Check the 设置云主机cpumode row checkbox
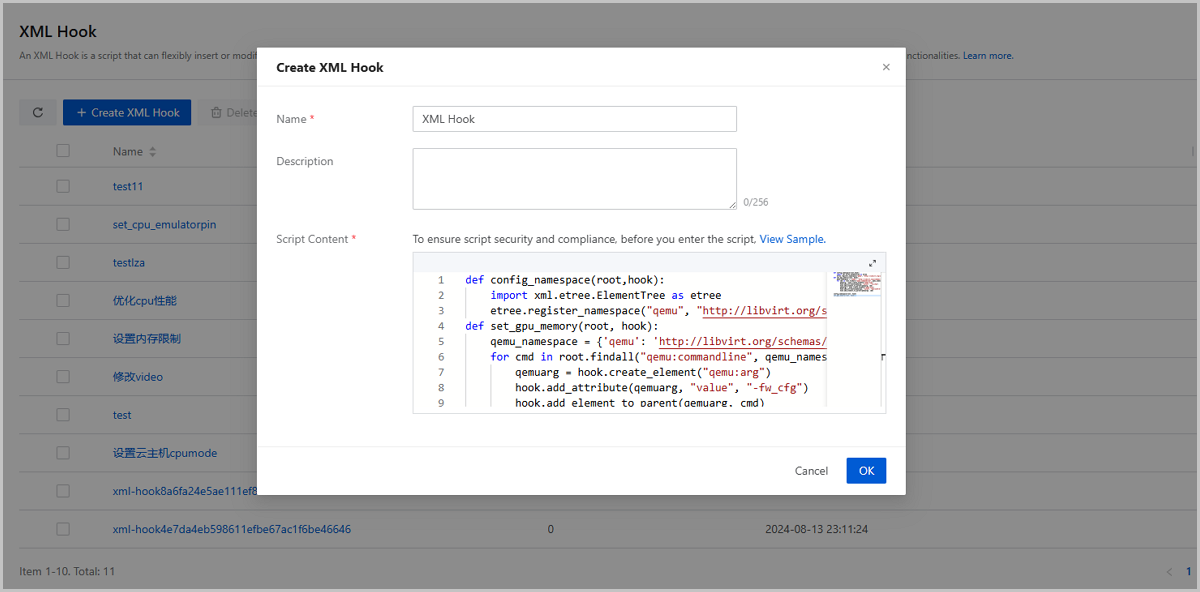Viewport: 1200px width, 592px height. click(63, 453)
